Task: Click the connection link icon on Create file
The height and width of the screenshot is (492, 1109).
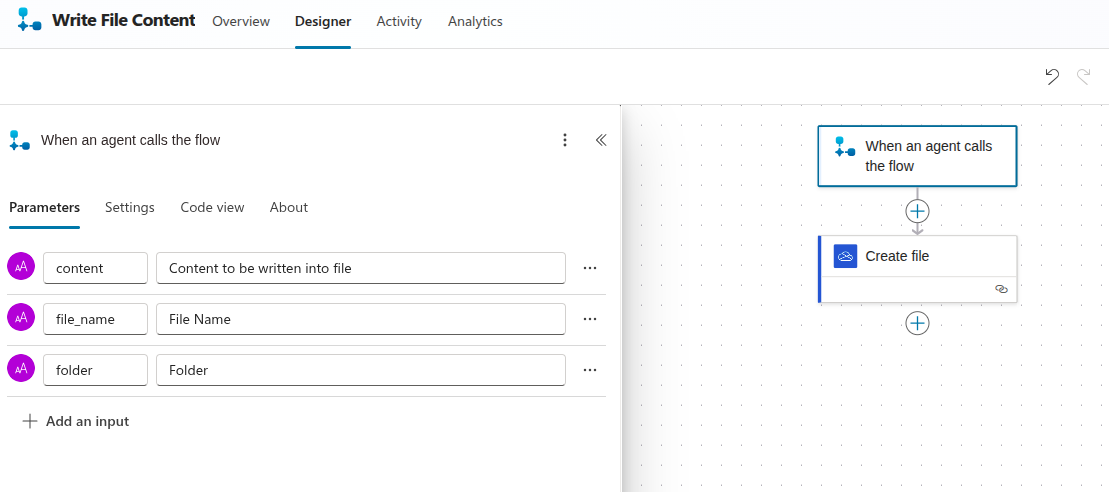Action: (x=1001, y=289)
